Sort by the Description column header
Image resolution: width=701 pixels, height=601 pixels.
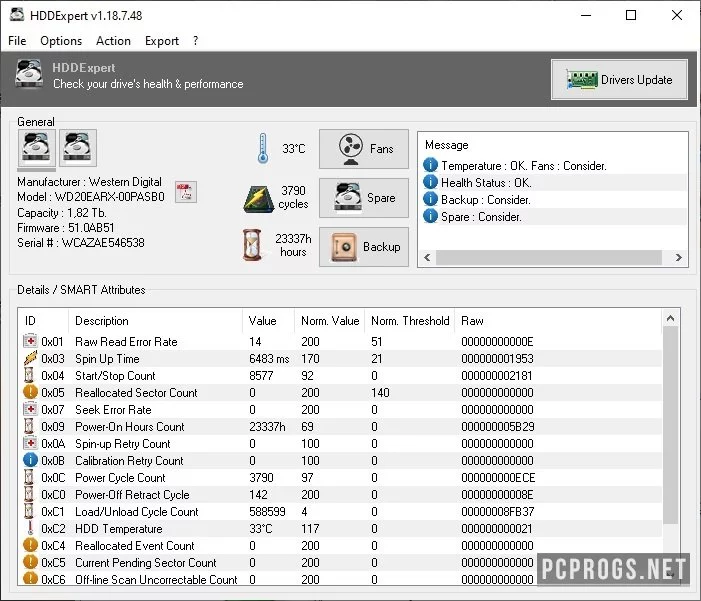[156, 321]
